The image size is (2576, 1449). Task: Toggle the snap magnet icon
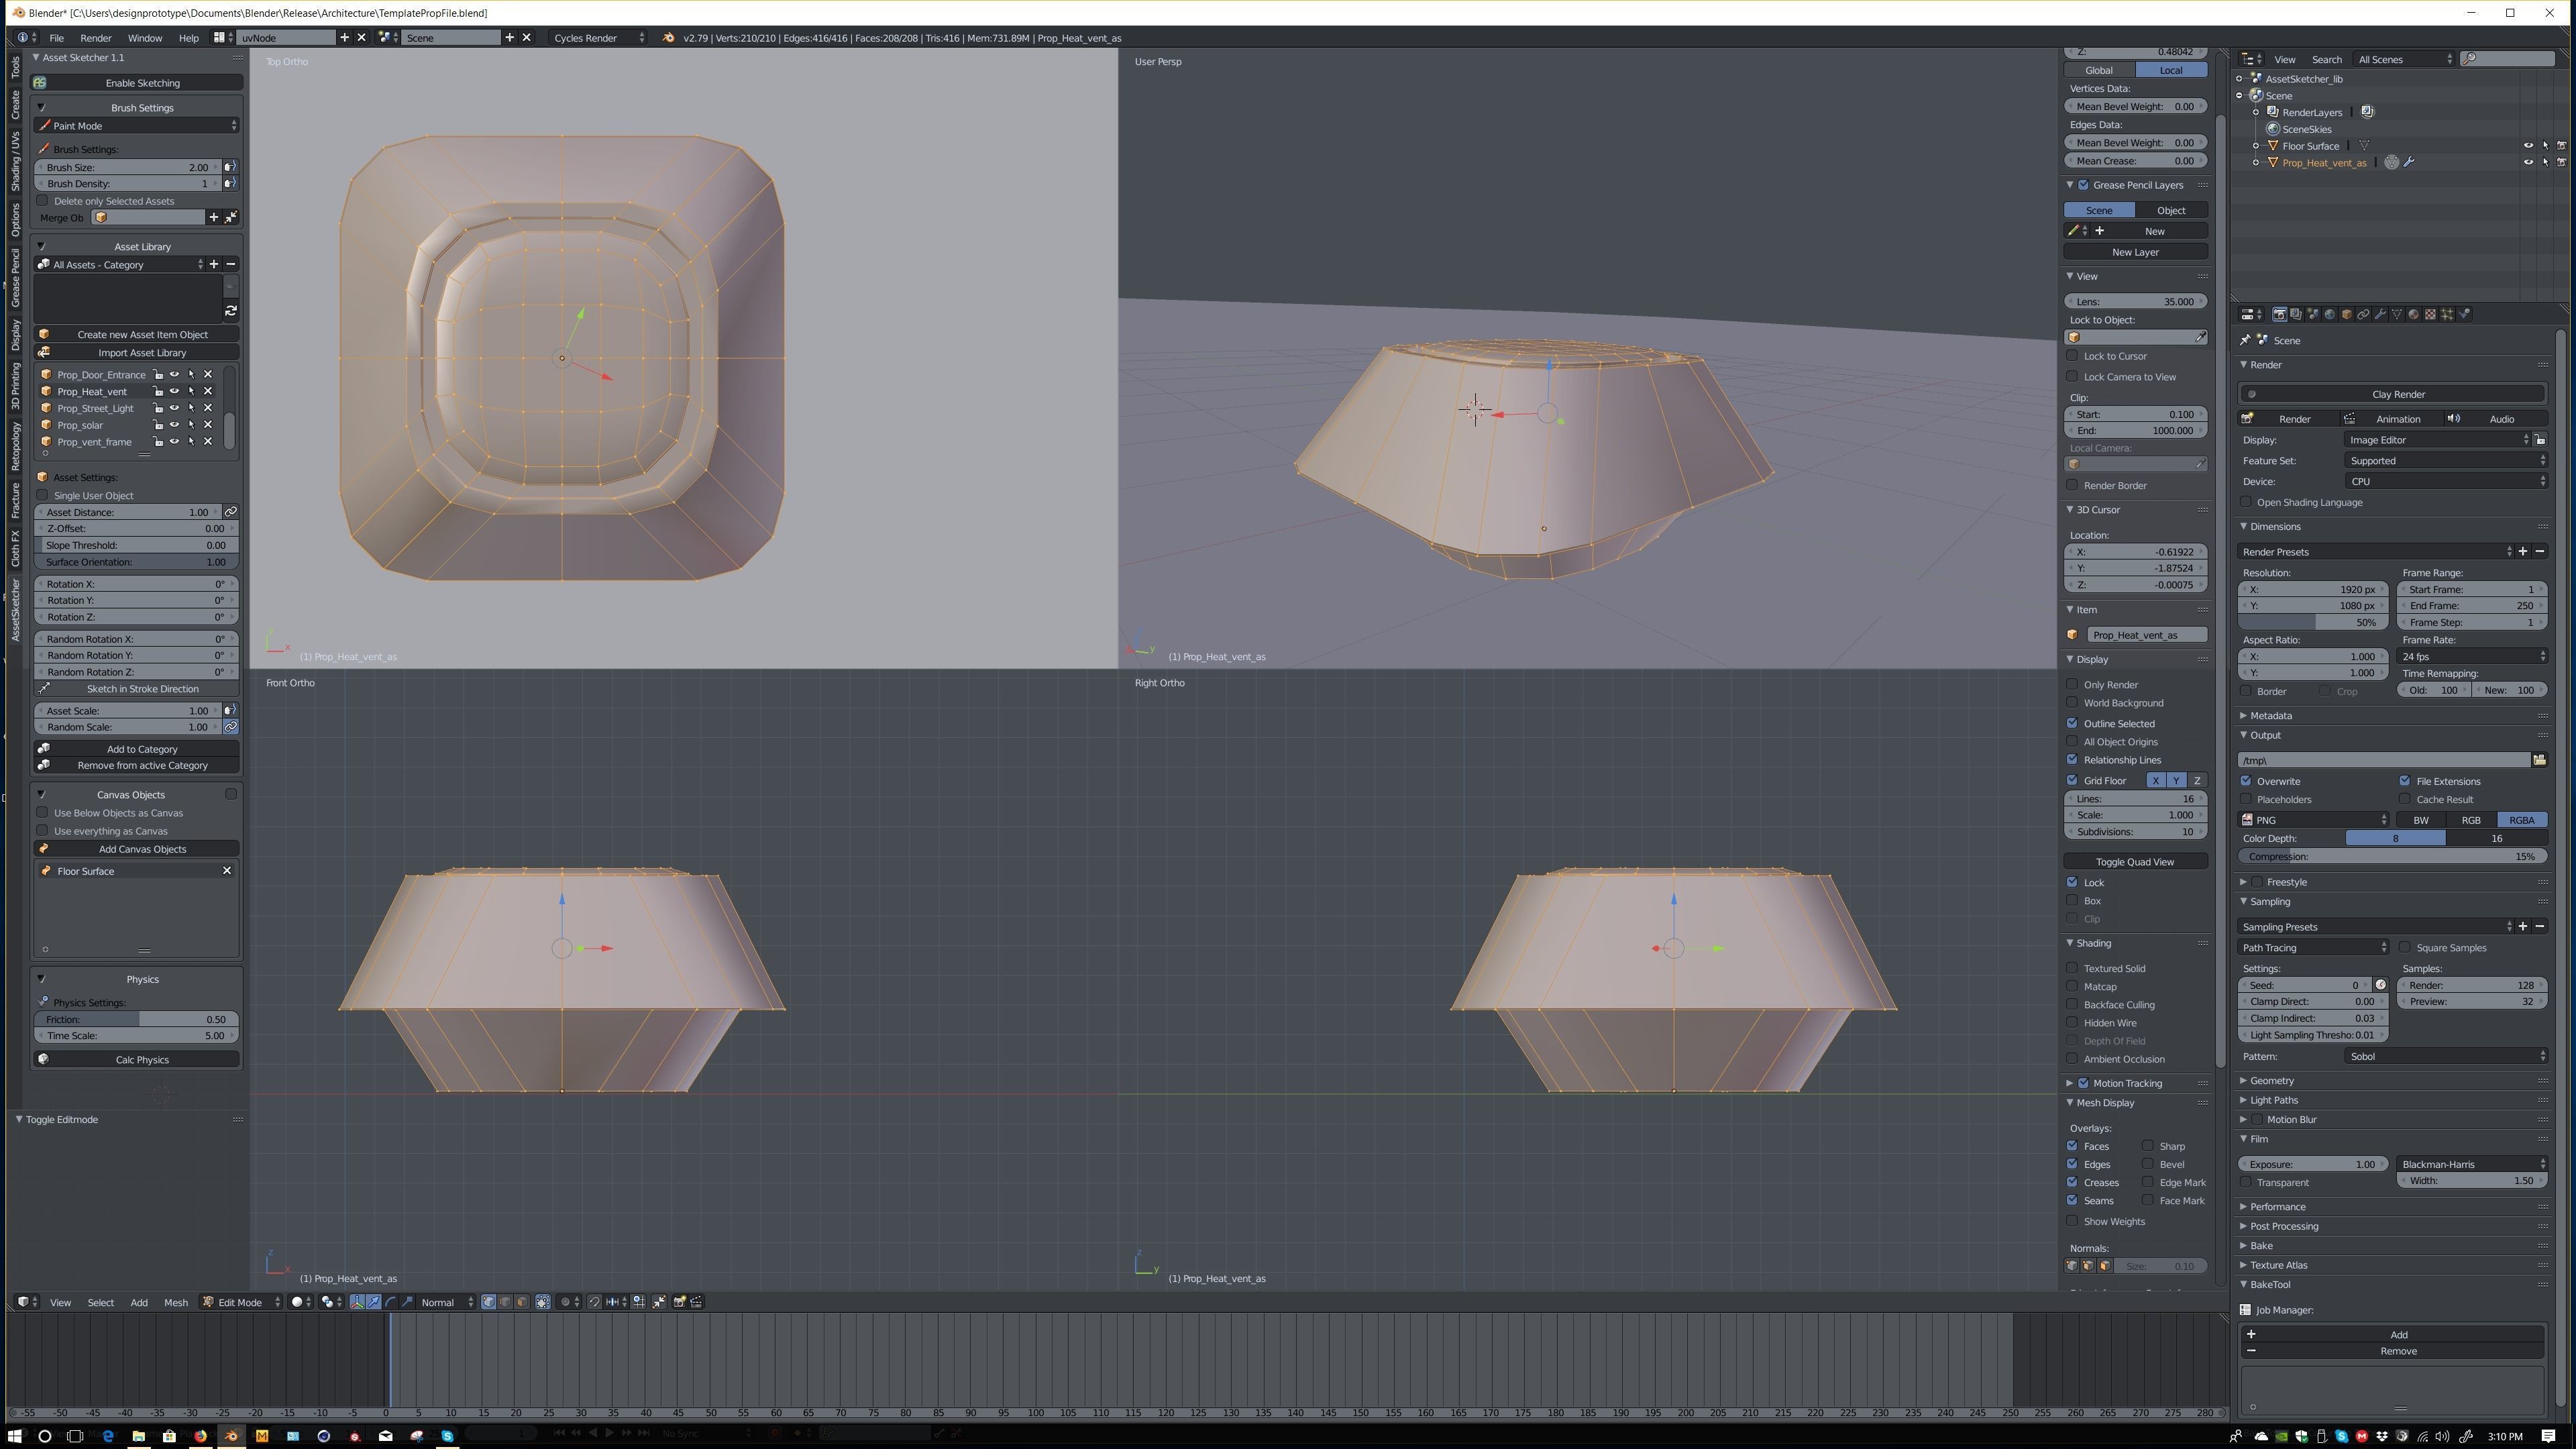(594, 1302)
